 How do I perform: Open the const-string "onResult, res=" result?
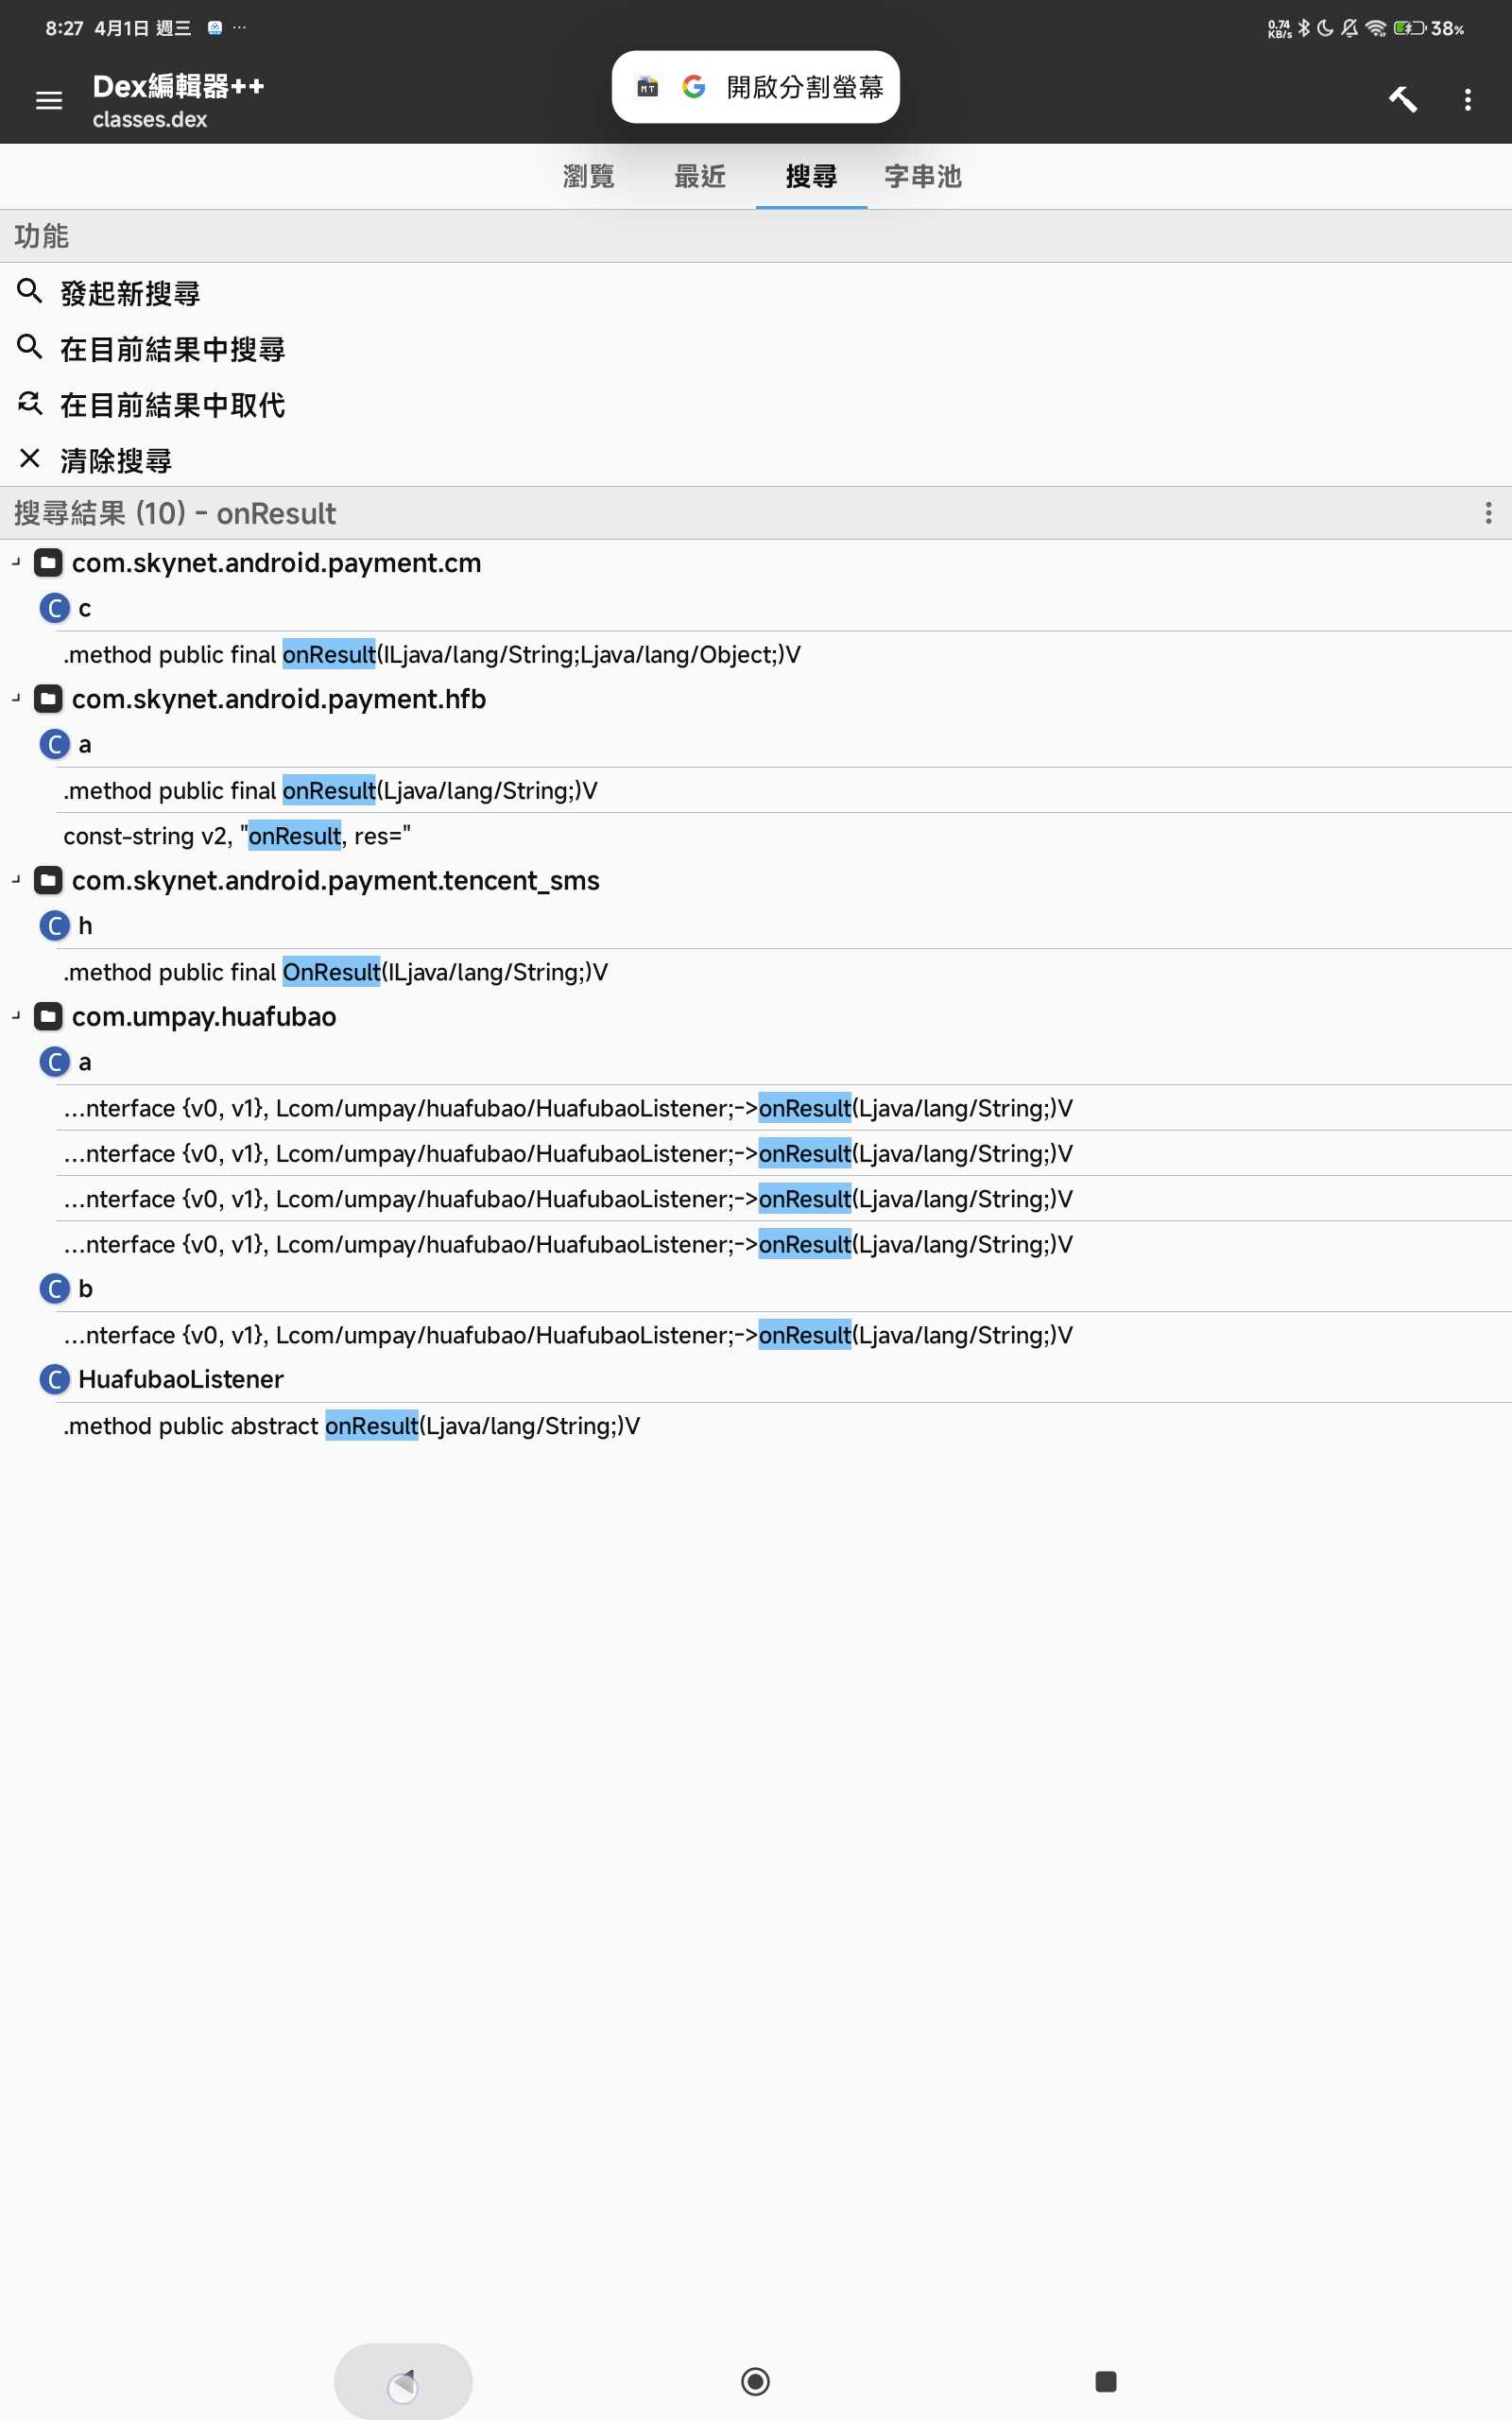[237, 836]
